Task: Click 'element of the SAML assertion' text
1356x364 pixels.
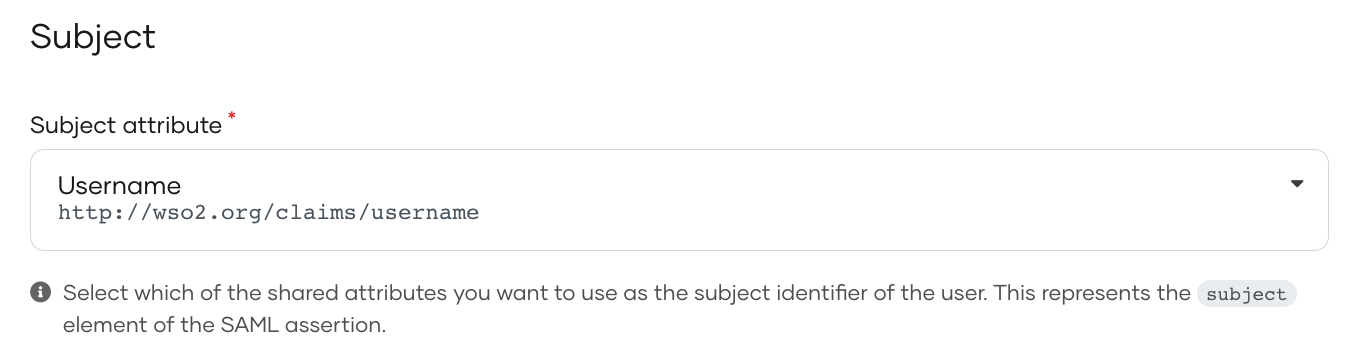Action: point(224,326)
